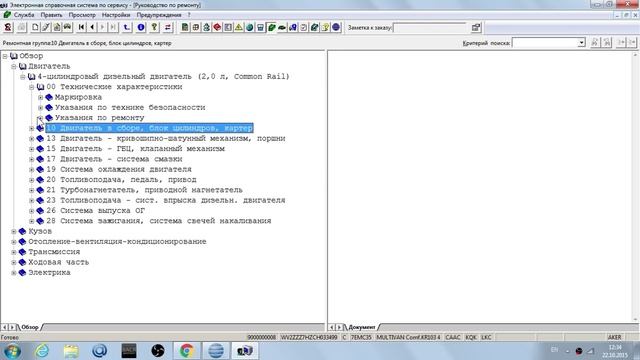Viewport: 640px width, 360px height.
Task: Click the pencil edit toolbar icon
Action: (46, 27)
